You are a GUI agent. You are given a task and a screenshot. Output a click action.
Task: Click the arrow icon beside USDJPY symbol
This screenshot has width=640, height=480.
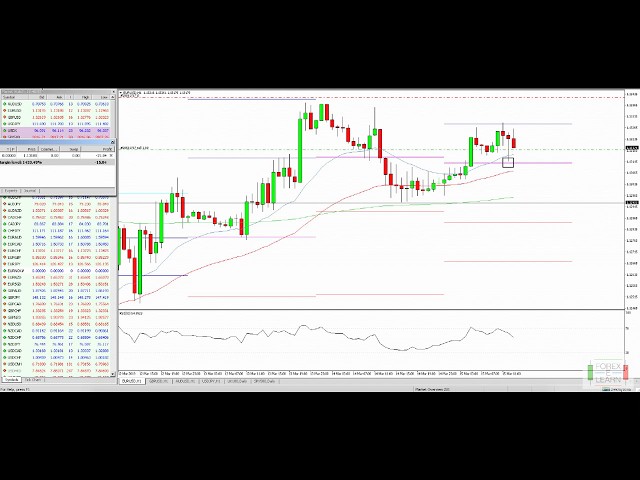click(x=4, y=123)
